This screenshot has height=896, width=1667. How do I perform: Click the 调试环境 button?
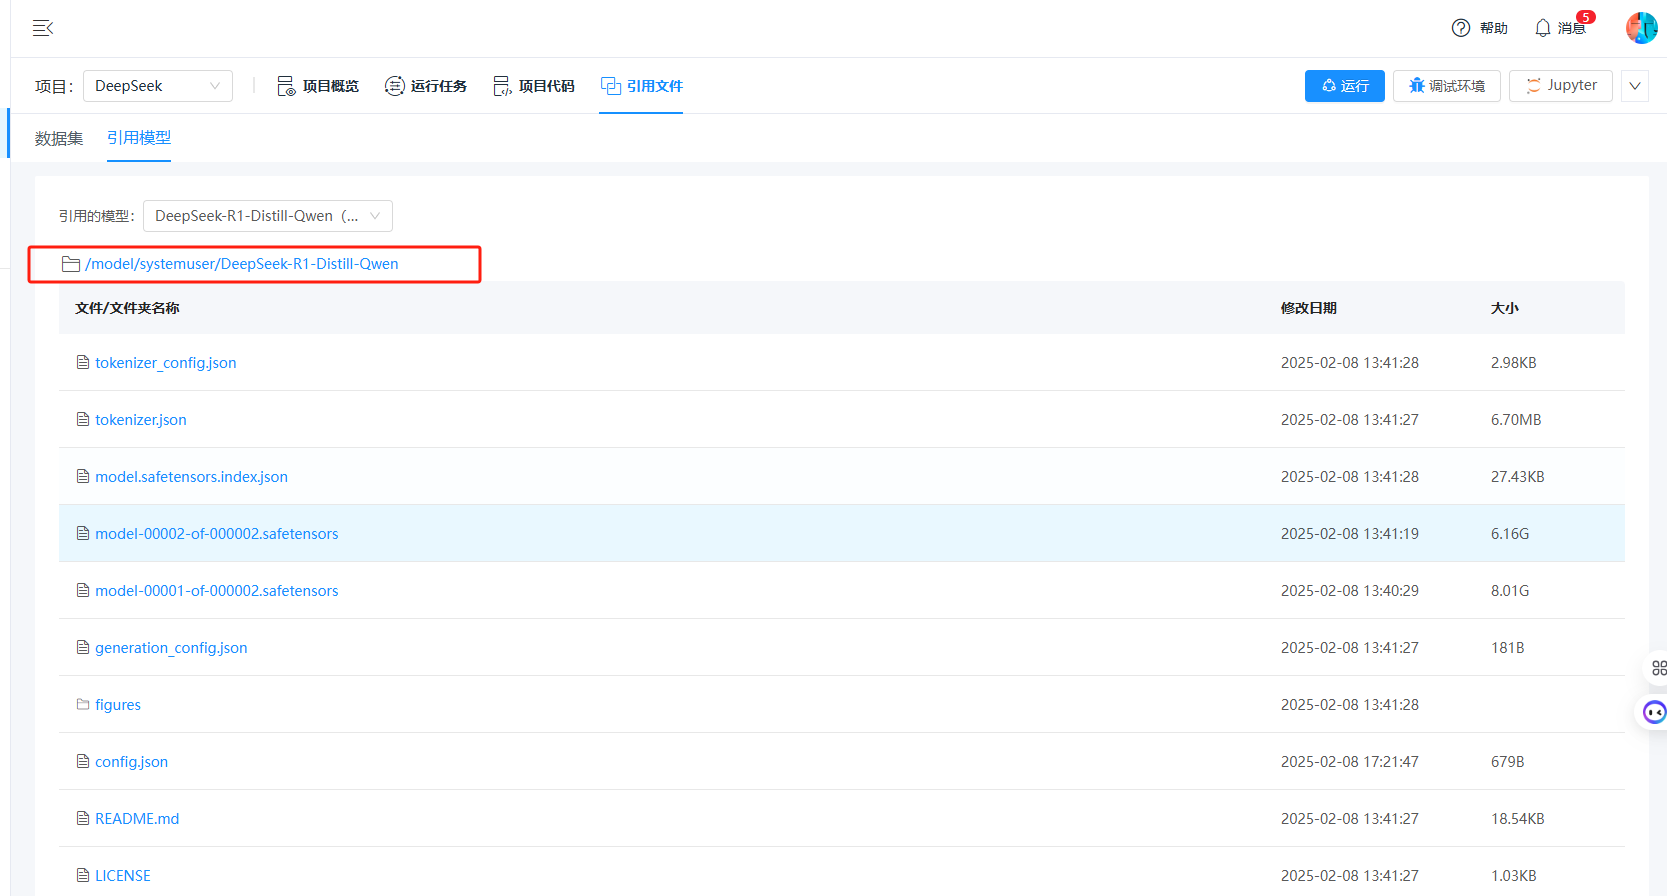point(1447,86)
